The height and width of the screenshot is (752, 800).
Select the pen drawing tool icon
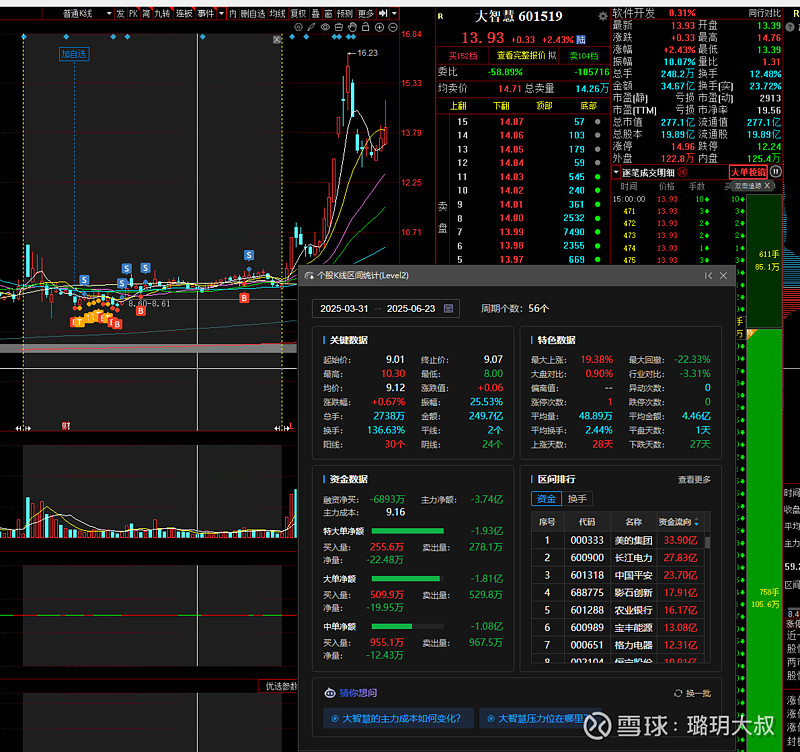click(x=311, y=28)
